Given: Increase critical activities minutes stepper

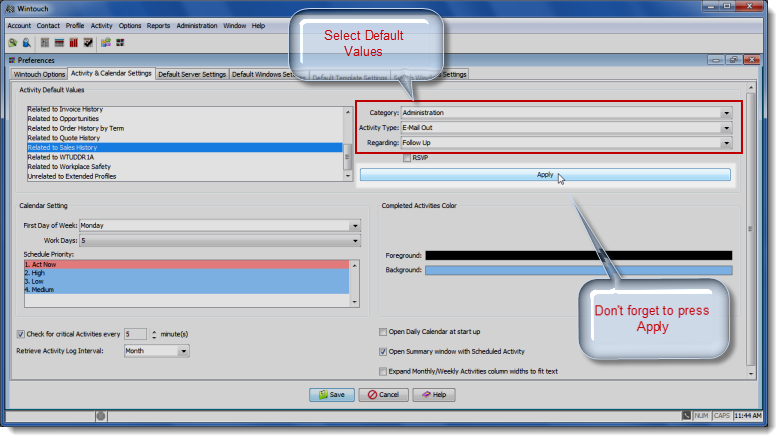Looking at the screenshot, I should click(x=154, y=332).
